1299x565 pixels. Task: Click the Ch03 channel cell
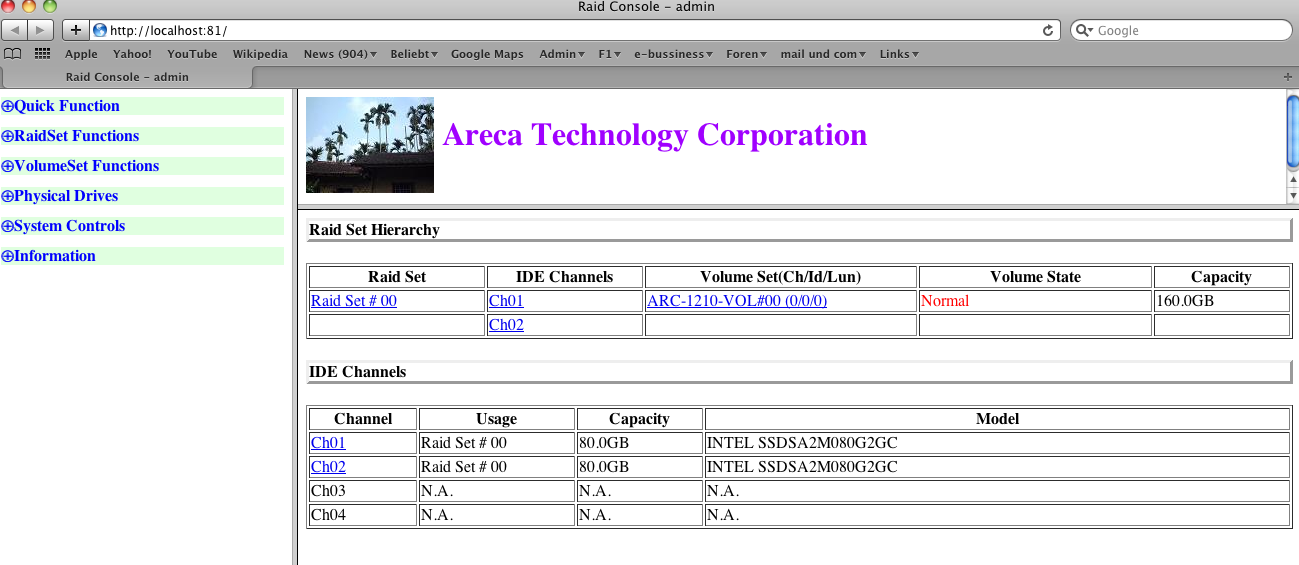coord(363,491)
